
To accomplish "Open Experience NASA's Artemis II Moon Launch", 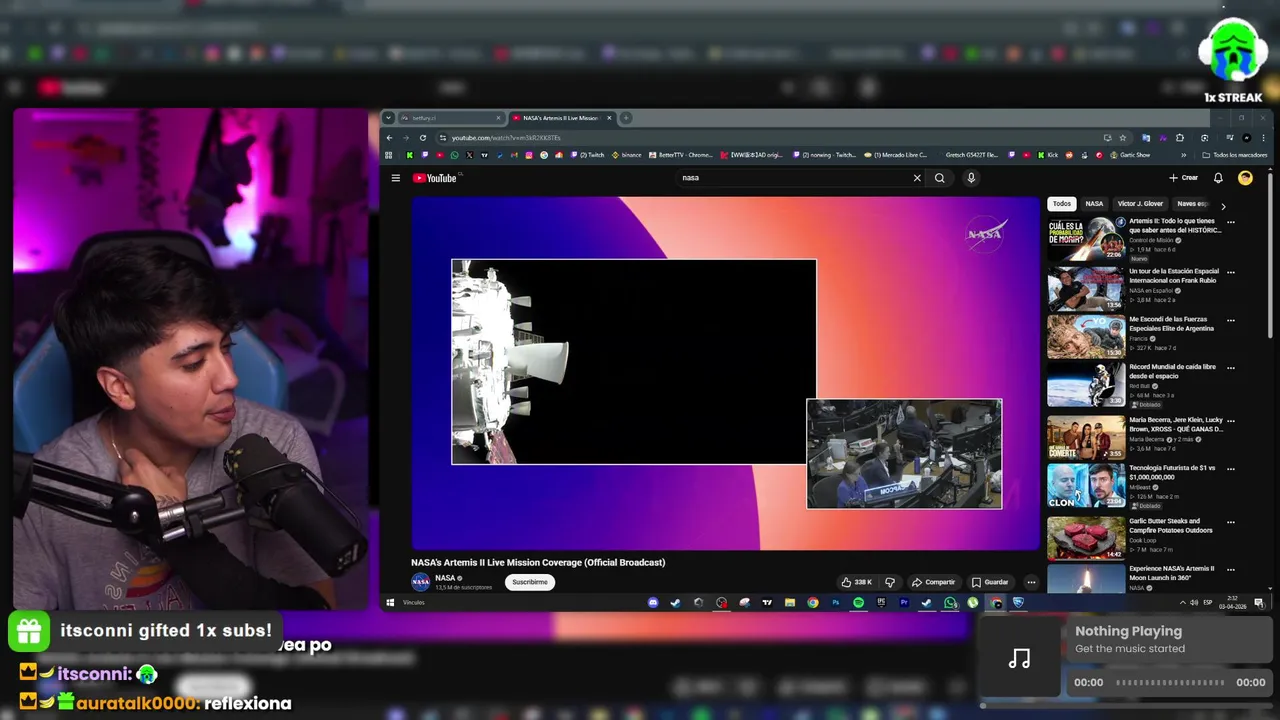I will click(x=1172, y=573).
